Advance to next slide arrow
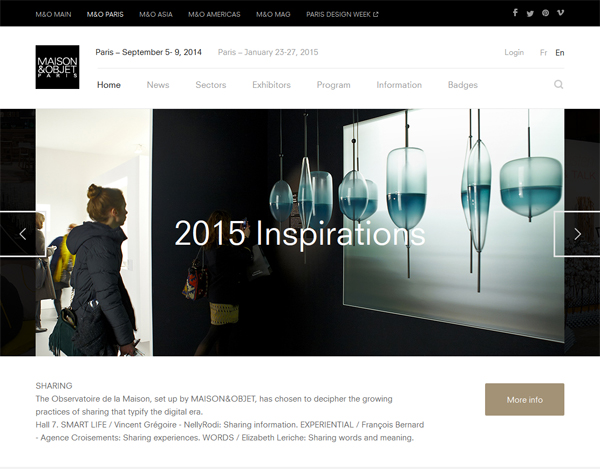 [x=577, y=234]
